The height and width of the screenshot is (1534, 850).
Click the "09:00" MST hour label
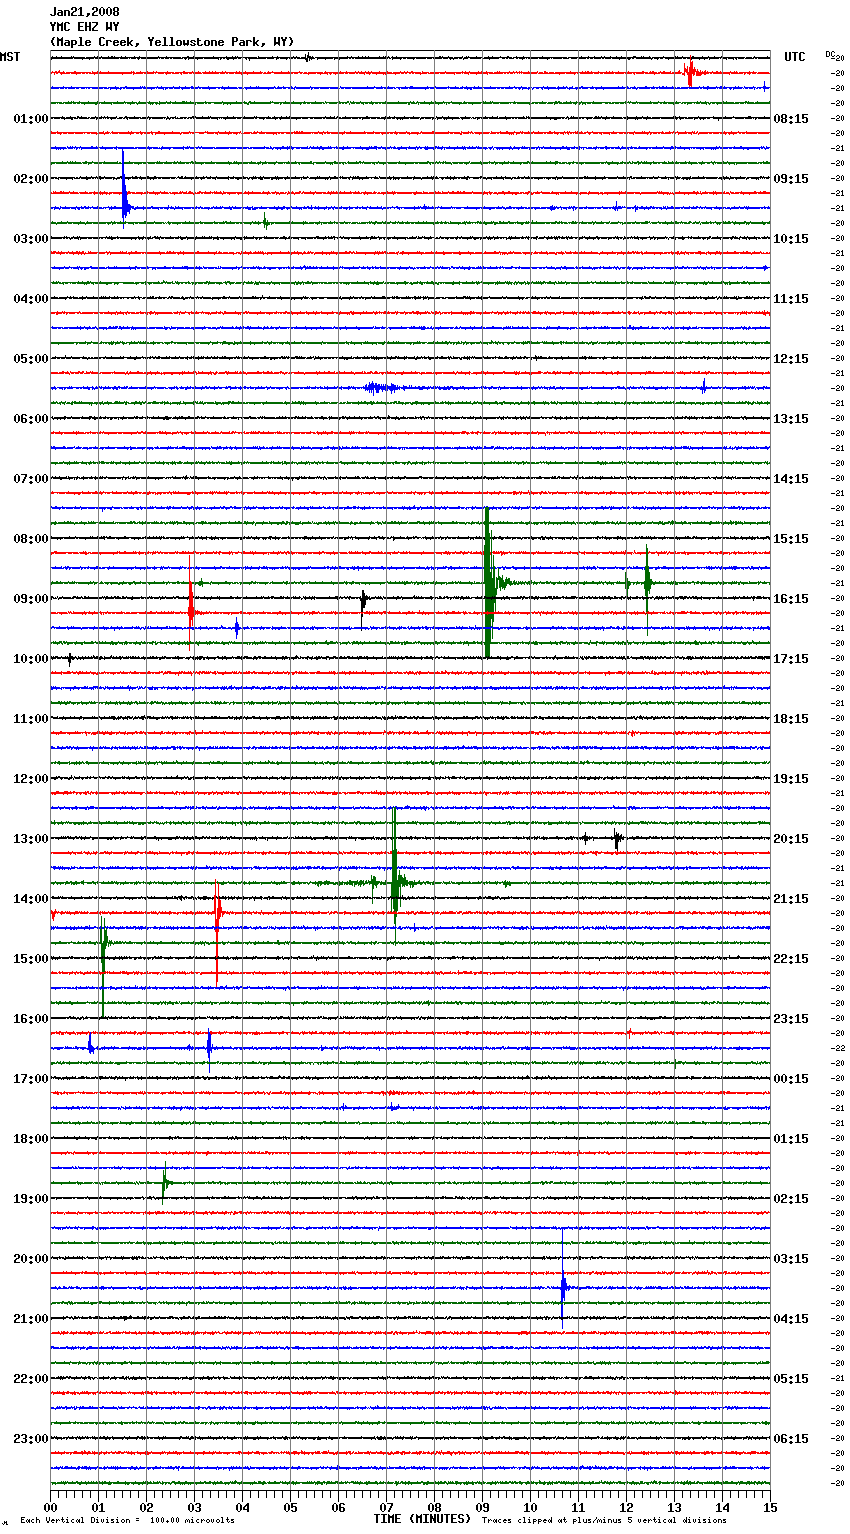pos(31,599)
